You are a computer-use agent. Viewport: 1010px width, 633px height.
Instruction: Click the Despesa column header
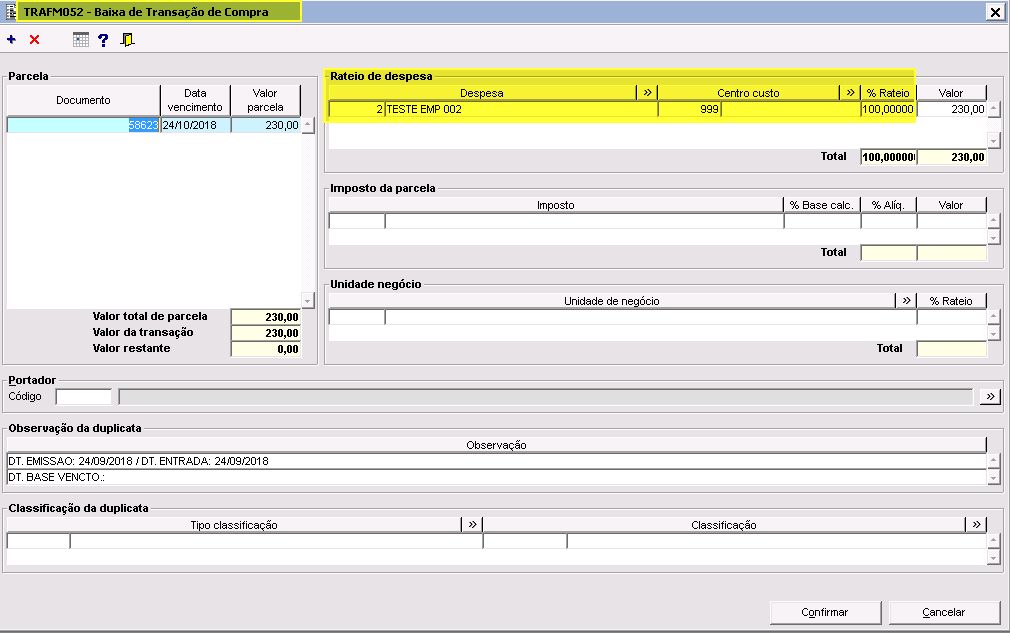[x=482, y=93]
